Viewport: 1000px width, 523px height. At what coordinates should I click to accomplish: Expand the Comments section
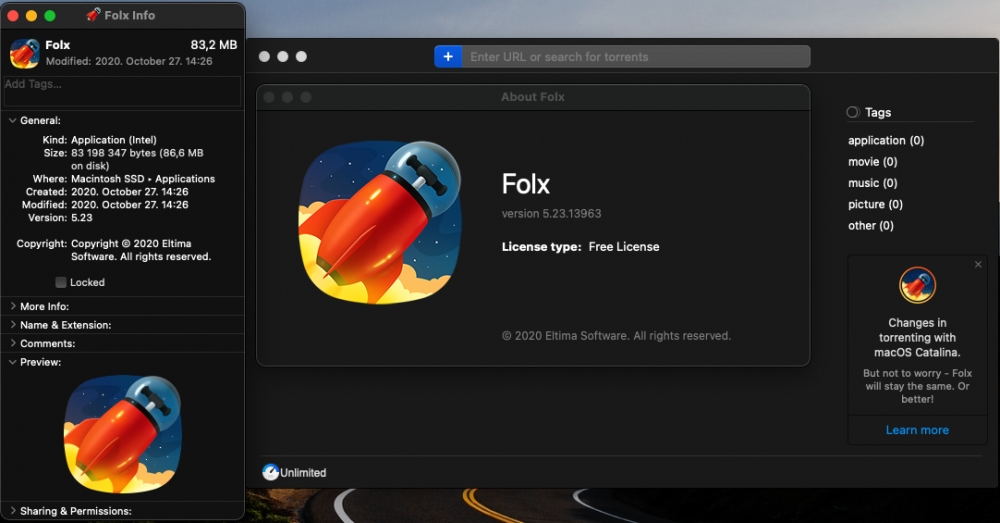point(12,343)
